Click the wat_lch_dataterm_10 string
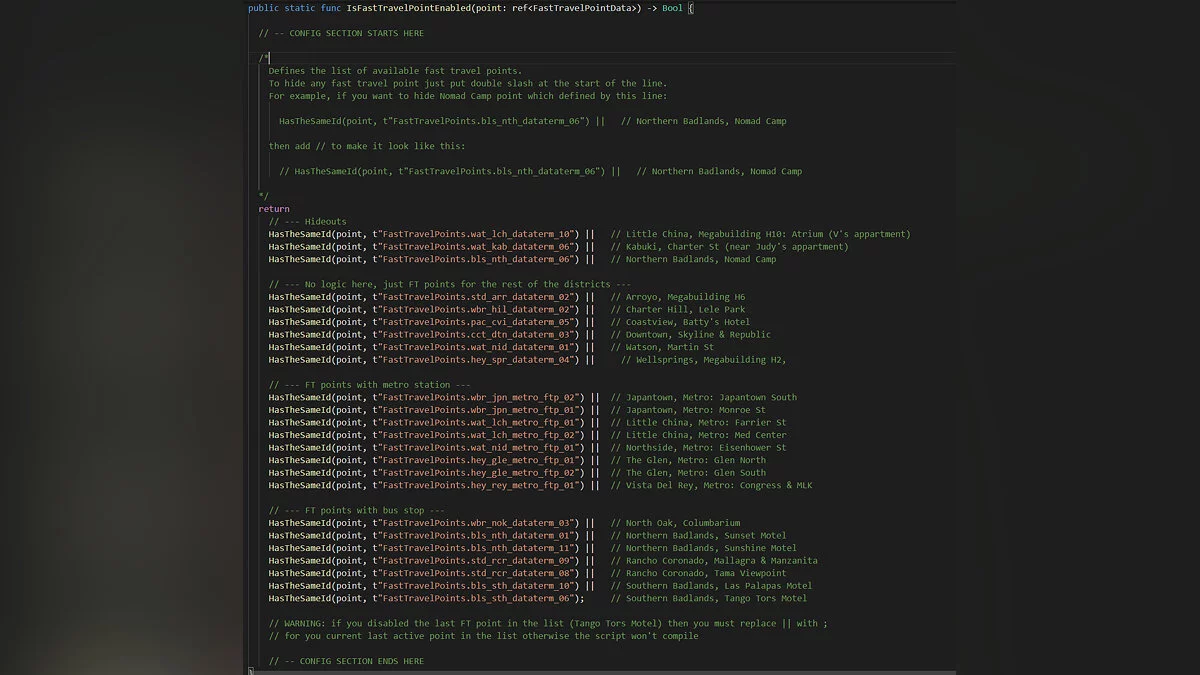The width and height of the screenshot is (1200, 675). coord(478,234)
